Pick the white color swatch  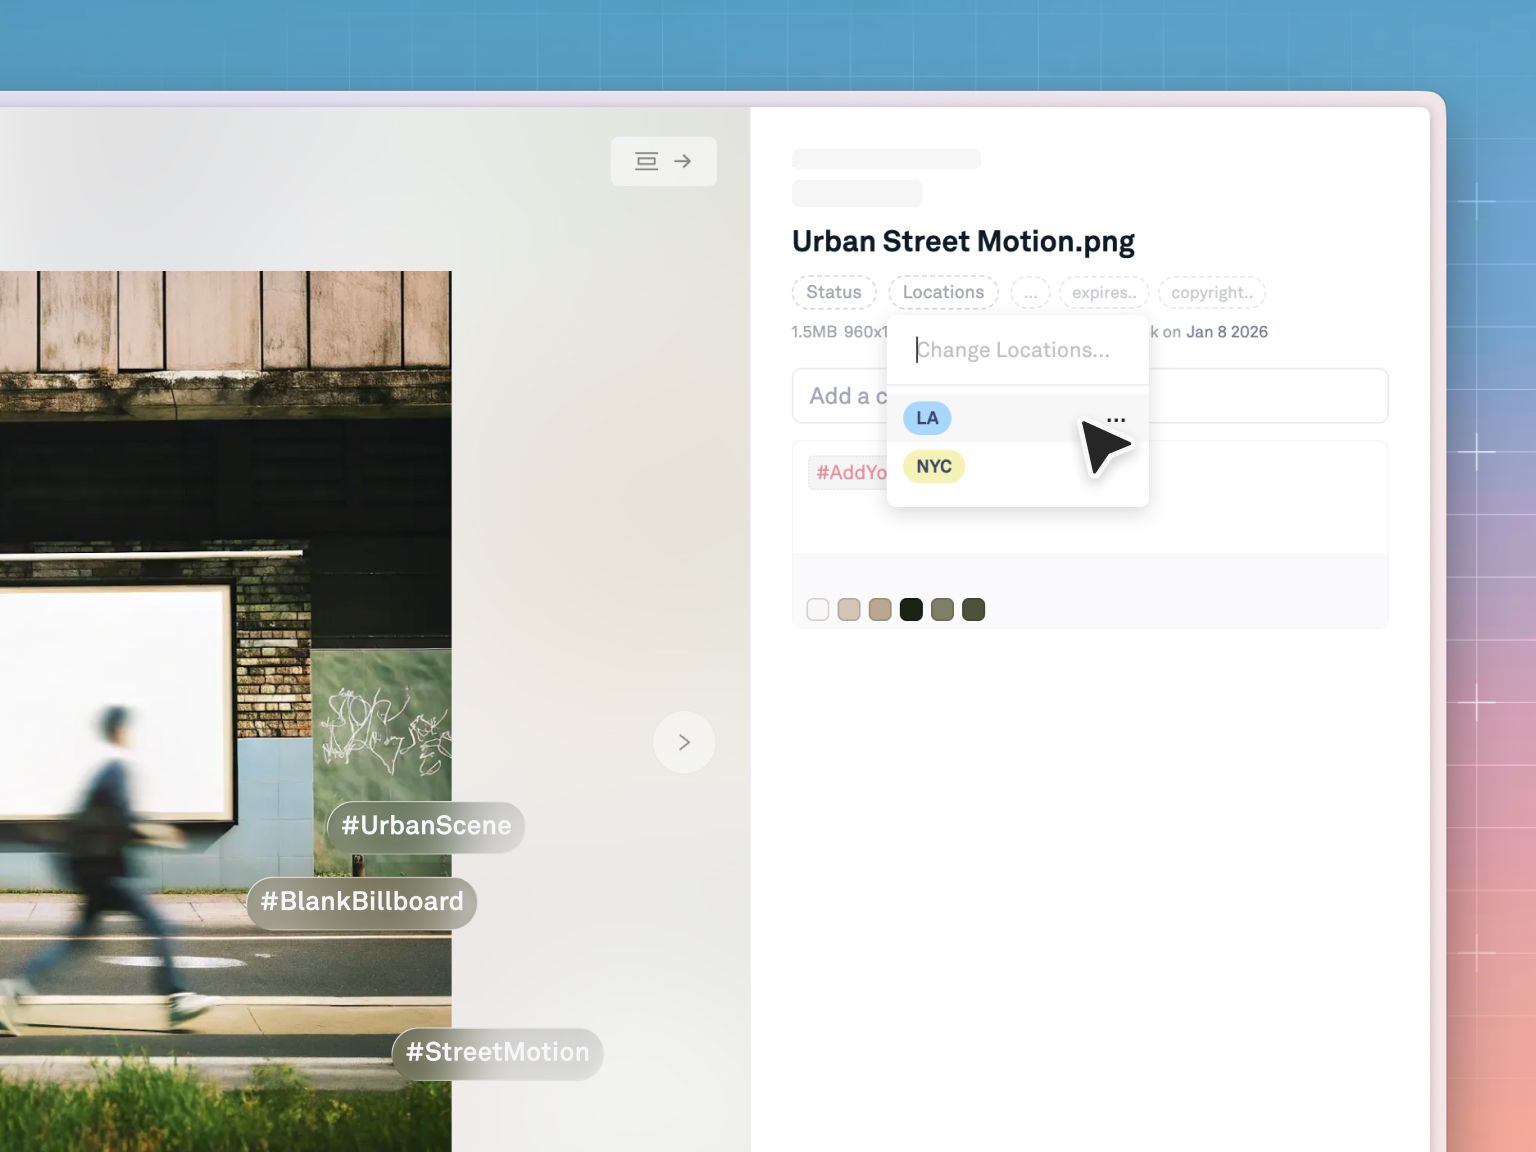[x=818, y=610]
